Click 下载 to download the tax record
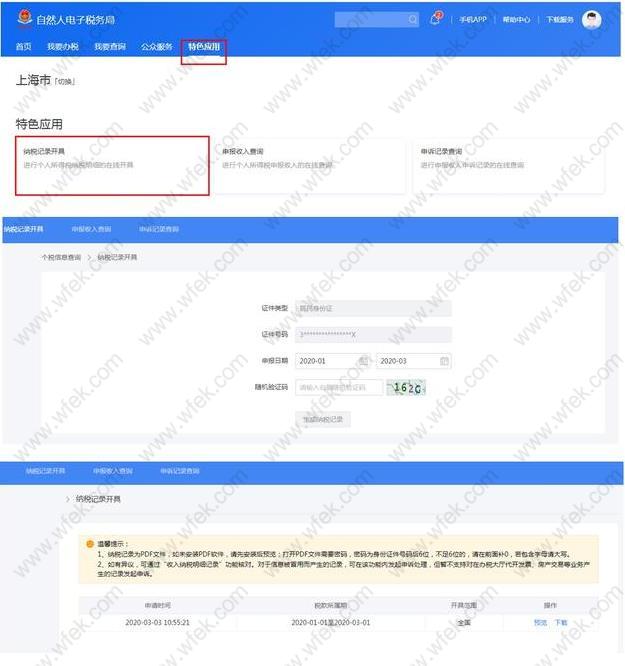The width and height of the screenshot is (625, 666). tap(561, 622)
